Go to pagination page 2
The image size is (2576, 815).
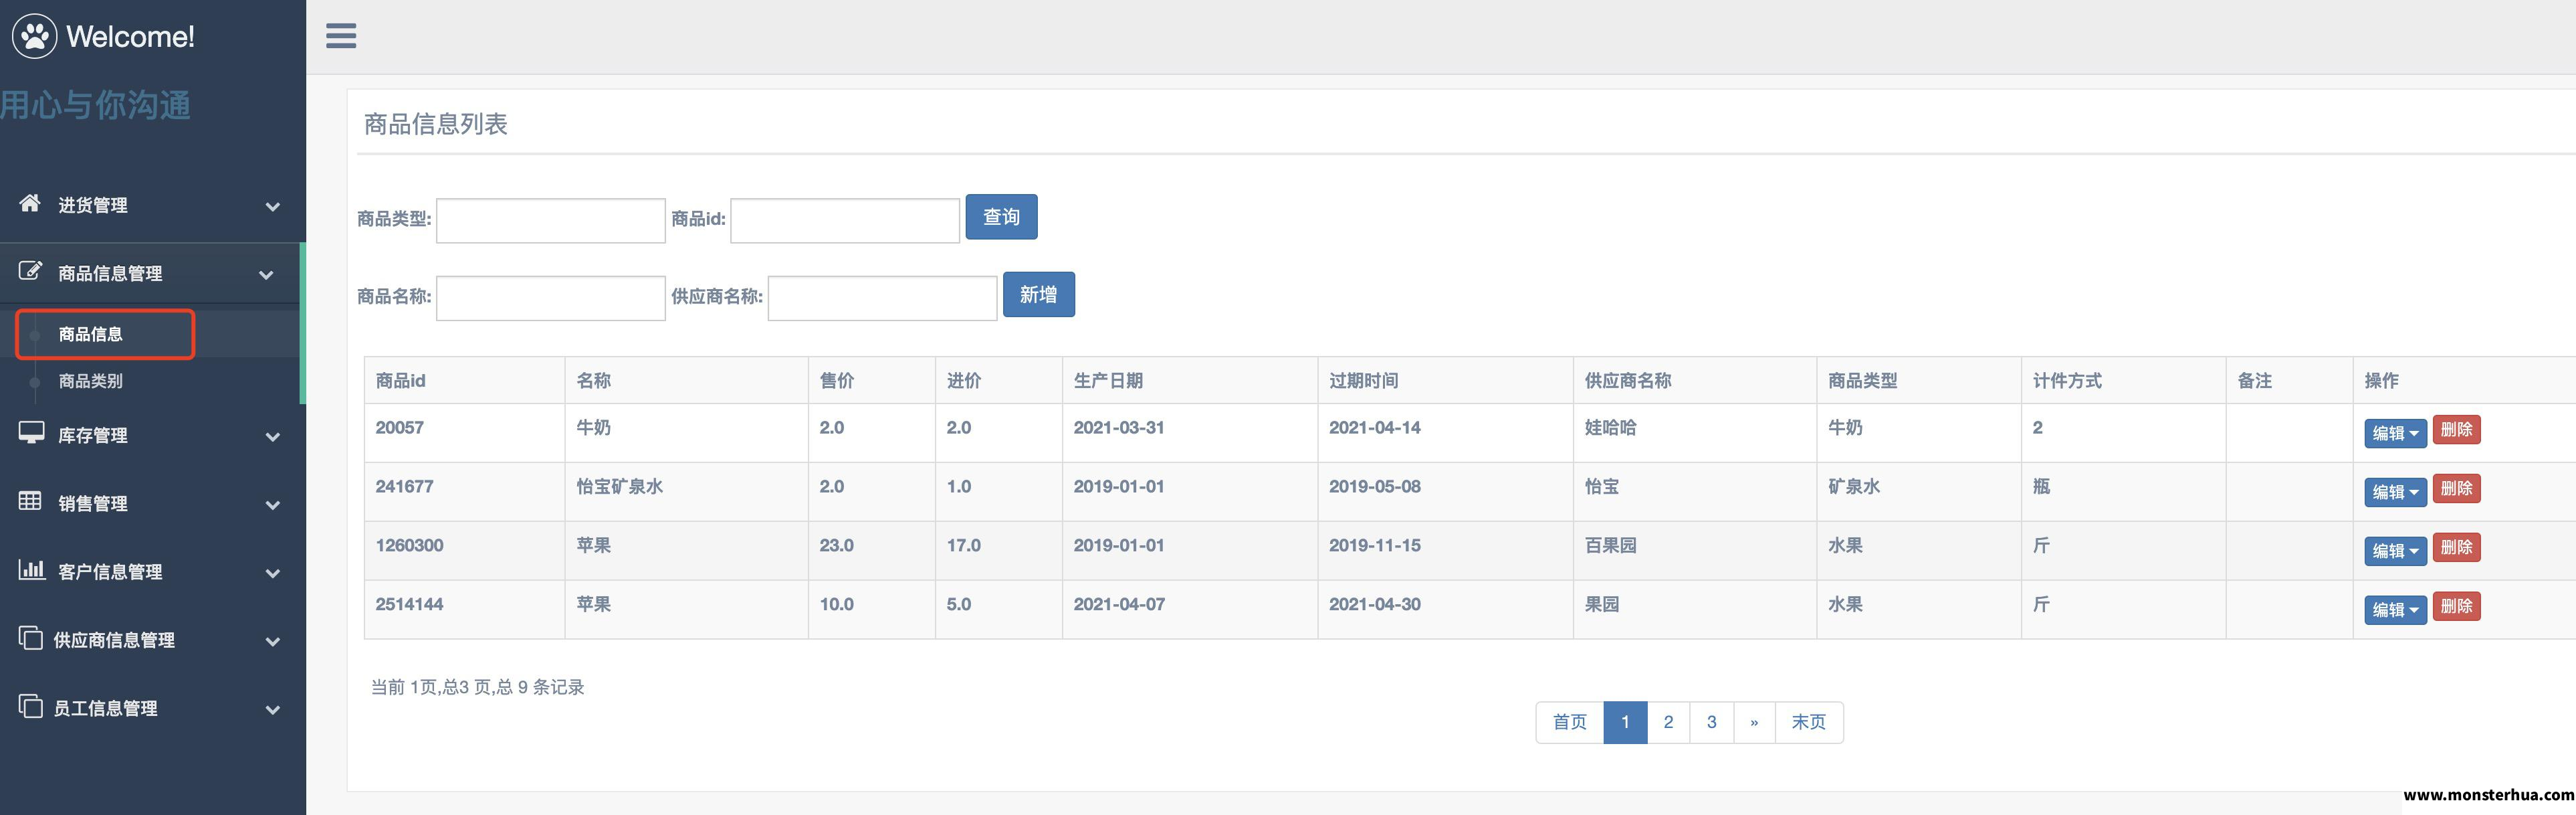tap(1668, 722)
